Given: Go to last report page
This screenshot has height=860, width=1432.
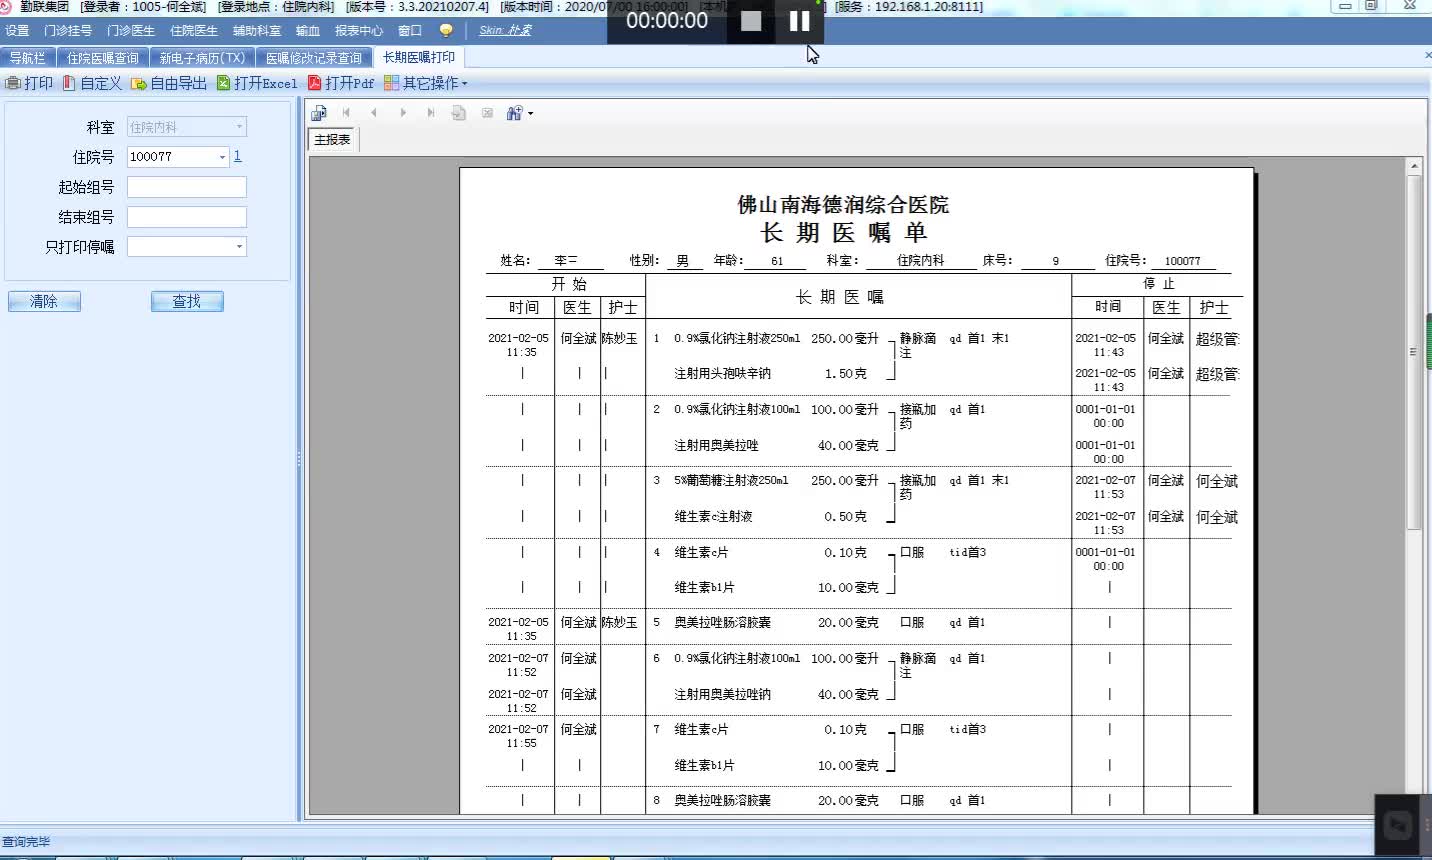Looking at the screenshot, I should click(x=431, y=113).
